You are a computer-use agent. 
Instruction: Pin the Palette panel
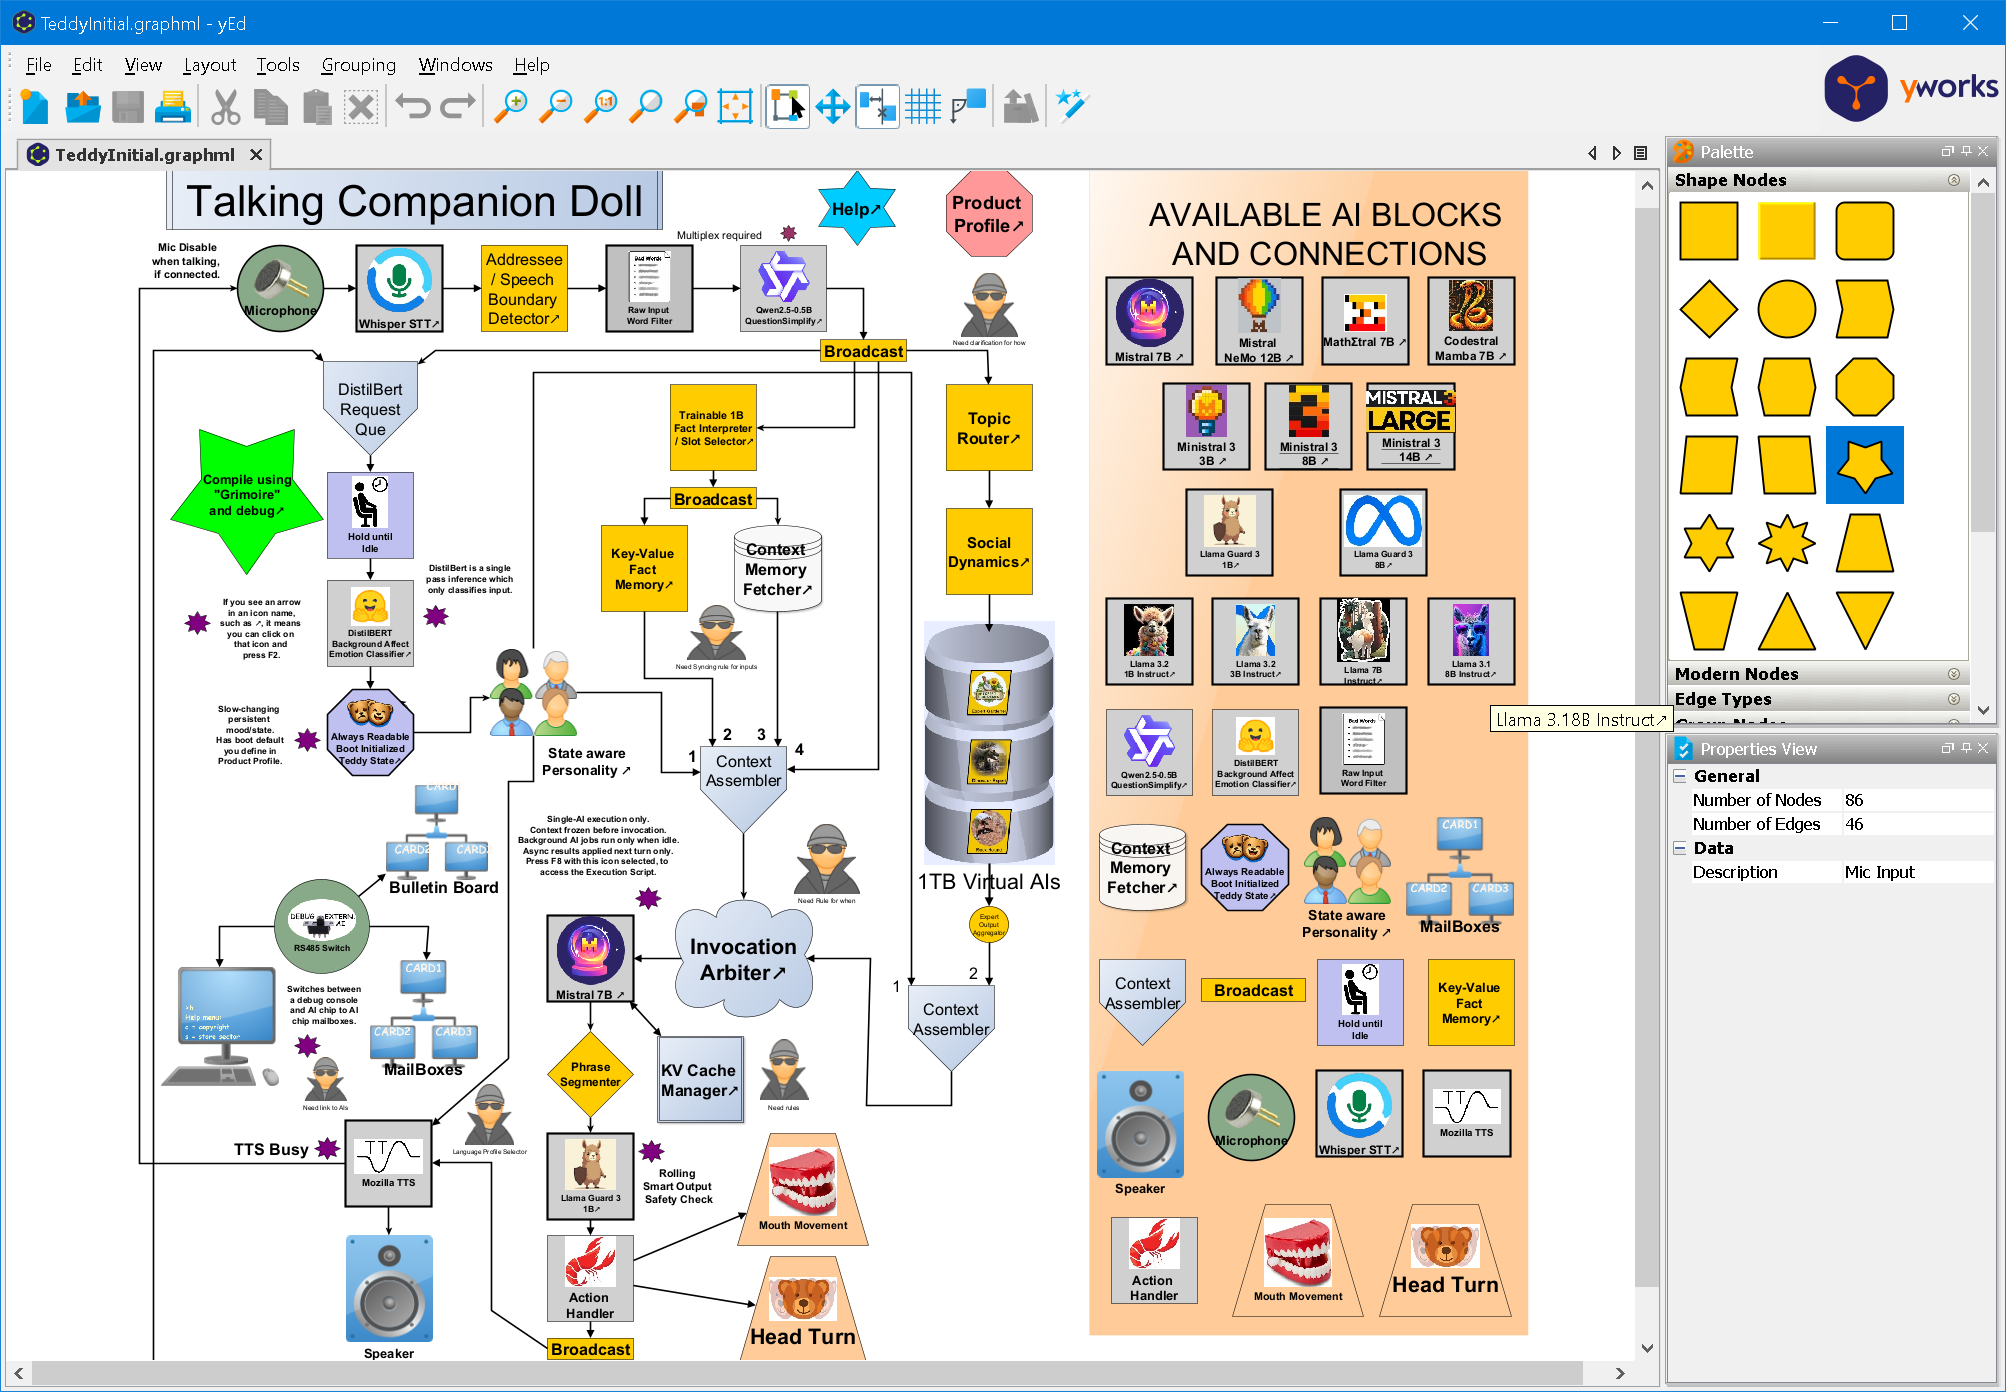tap(1966, 151)
